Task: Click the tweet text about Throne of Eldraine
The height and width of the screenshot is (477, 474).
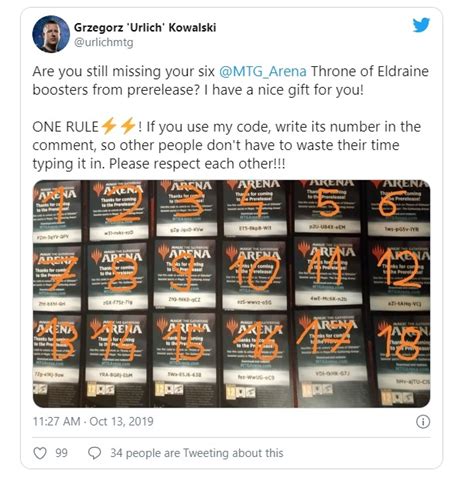Action: coord(231,81)
